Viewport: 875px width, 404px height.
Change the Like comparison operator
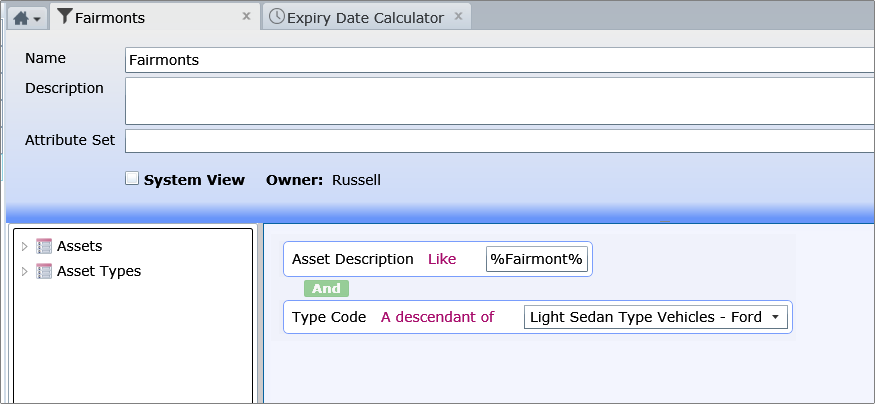tap(442, 259)
